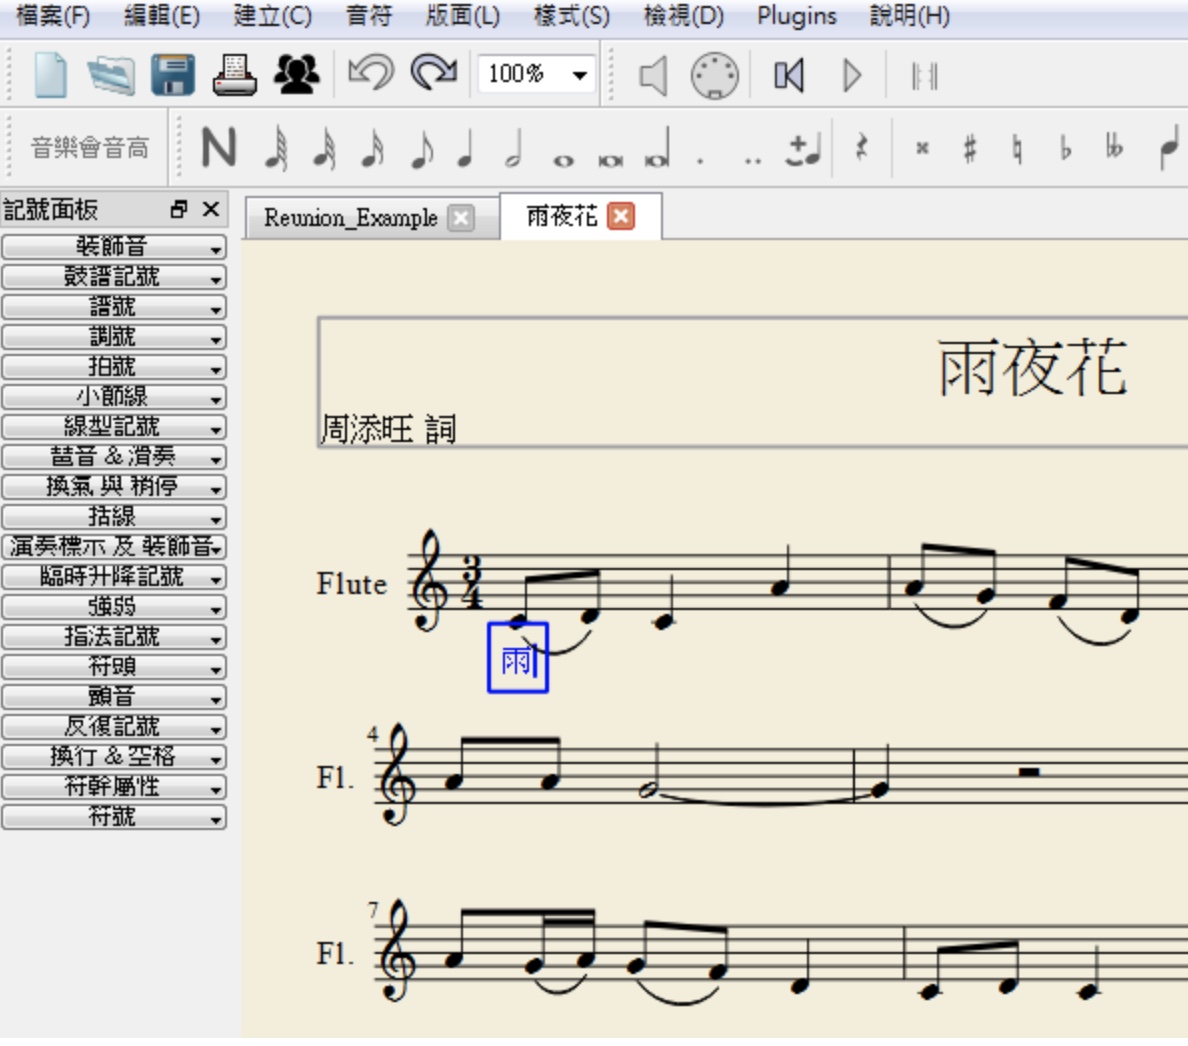Expand the 反復記號 palette

coord(114,726)
